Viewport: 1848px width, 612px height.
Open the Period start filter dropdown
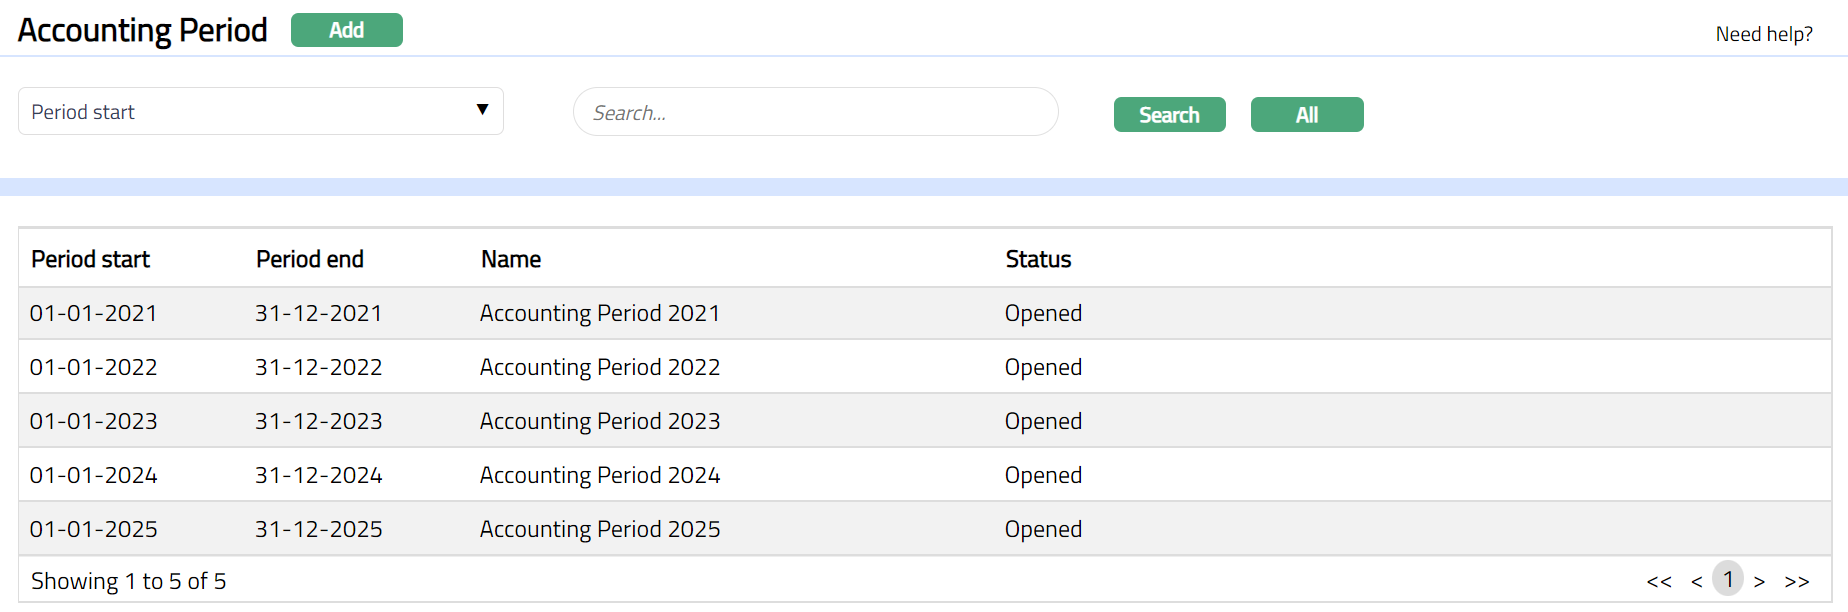point(260,111)
